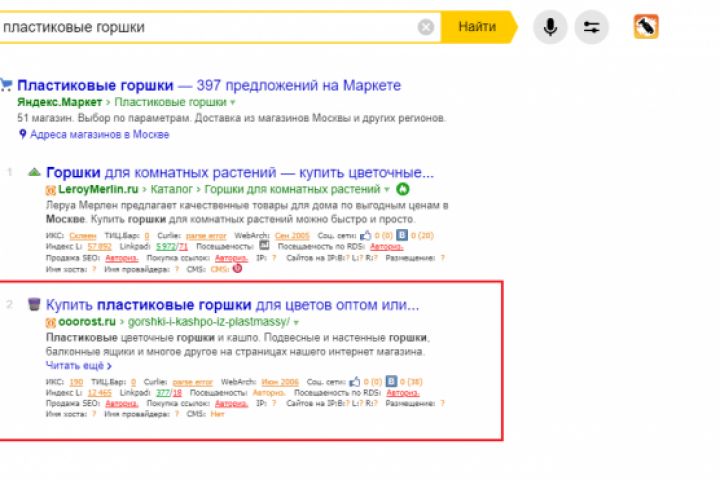Click Curlie 'parse error' in ooorost stats

coord(192,382)
